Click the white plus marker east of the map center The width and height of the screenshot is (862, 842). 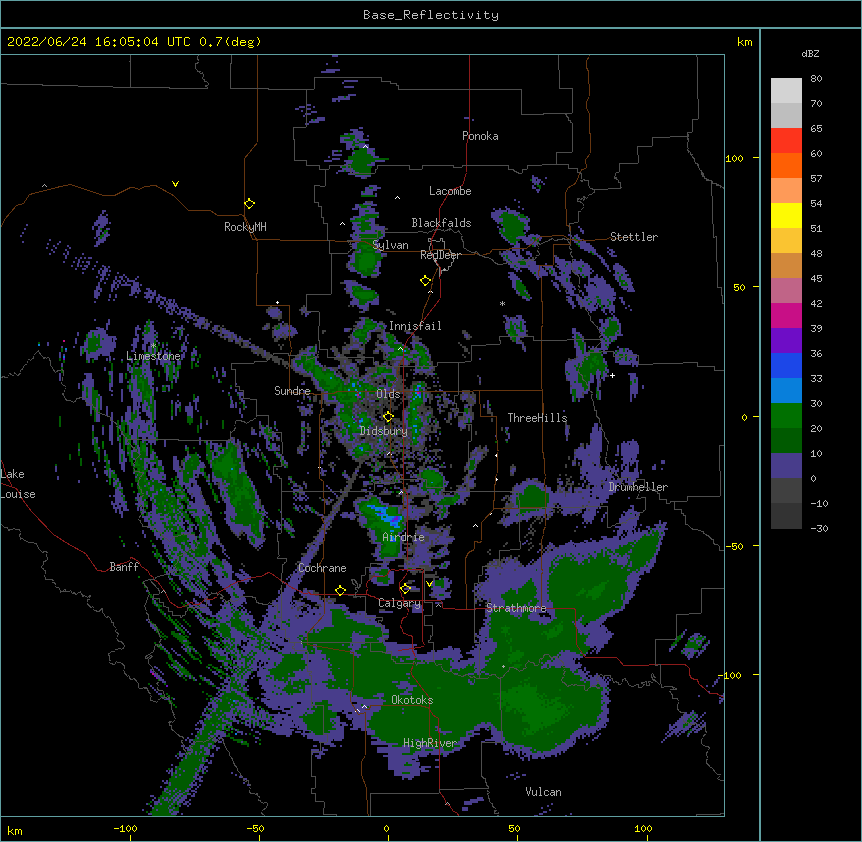[x=612, y=375]
